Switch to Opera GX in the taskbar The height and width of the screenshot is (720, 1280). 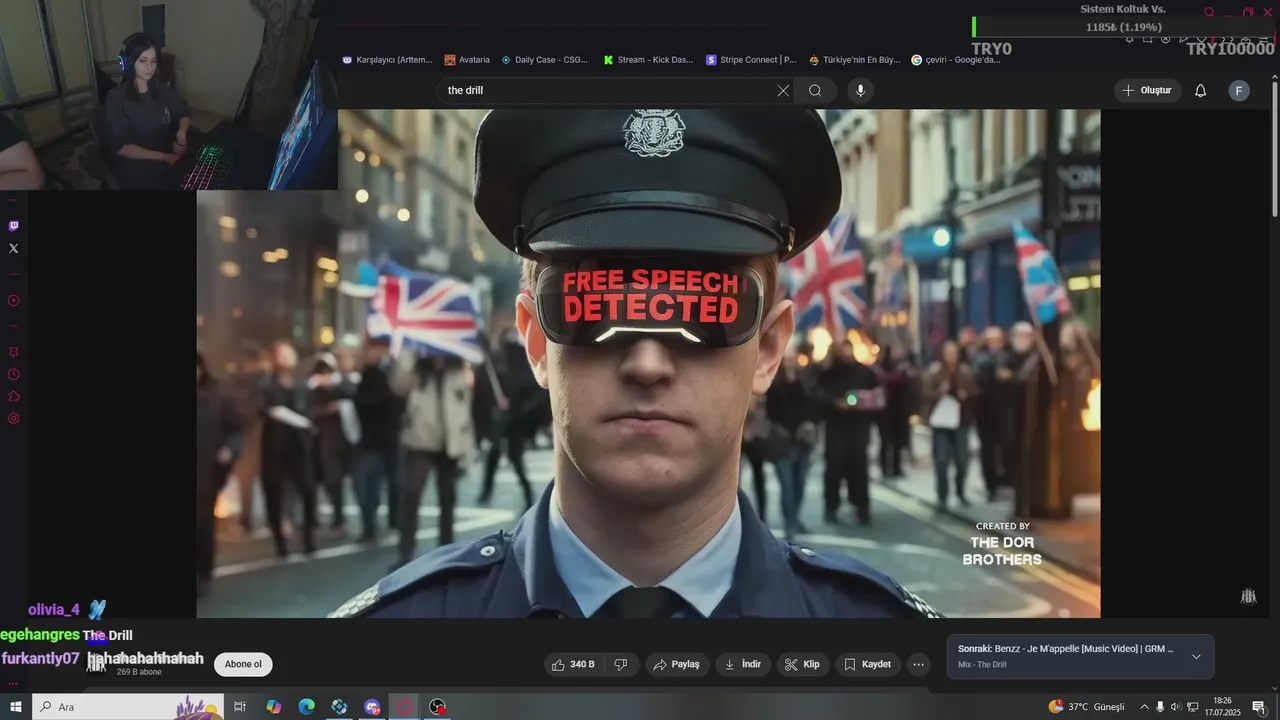coord(405,707)
